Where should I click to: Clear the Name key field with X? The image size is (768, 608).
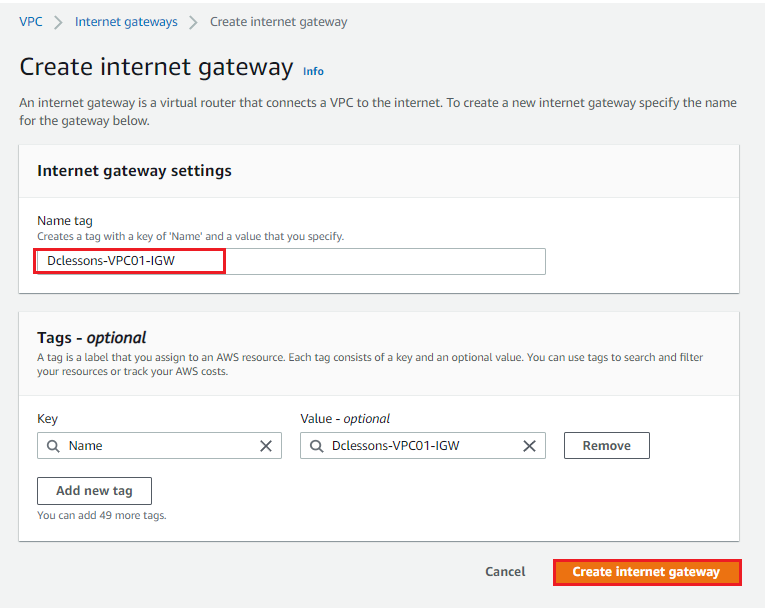pos(266,446)
